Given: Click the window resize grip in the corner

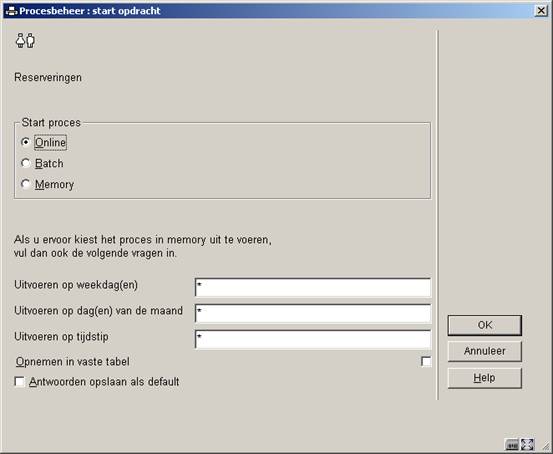Looking at the screenshot, I should click(545, 446).
